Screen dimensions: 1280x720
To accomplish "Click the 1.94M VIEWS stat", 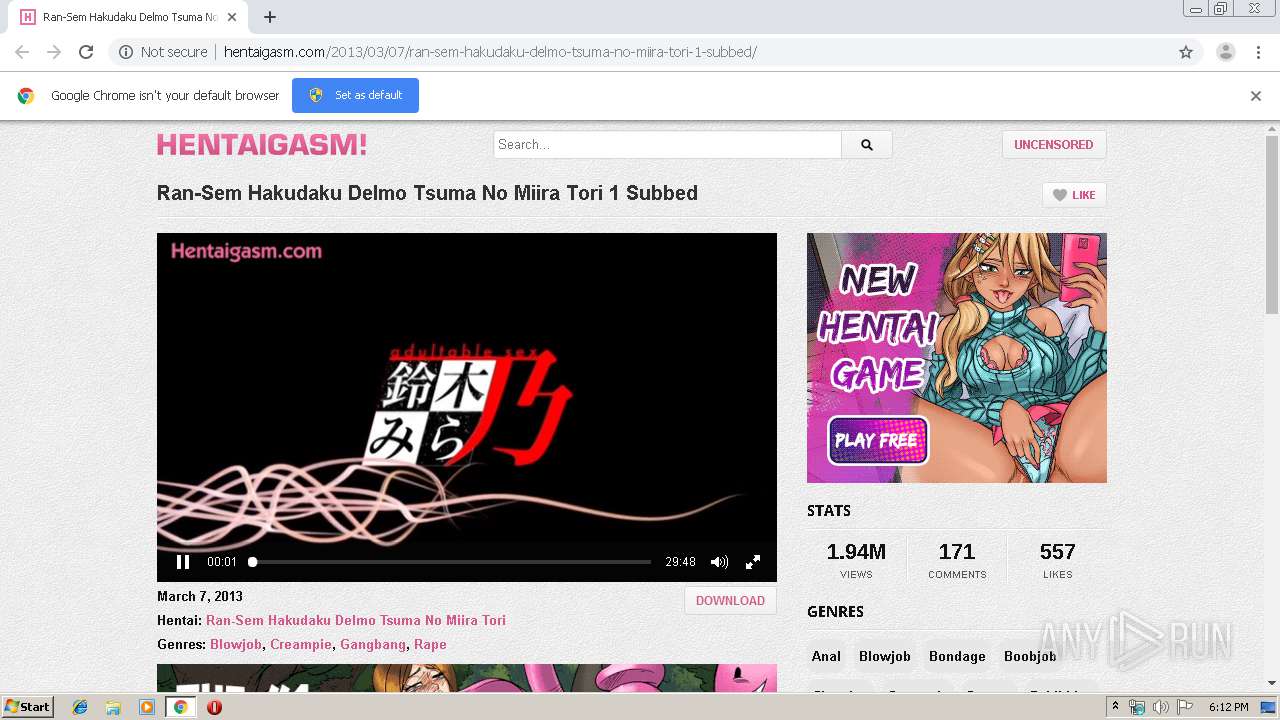I will (x=856, y=560).
